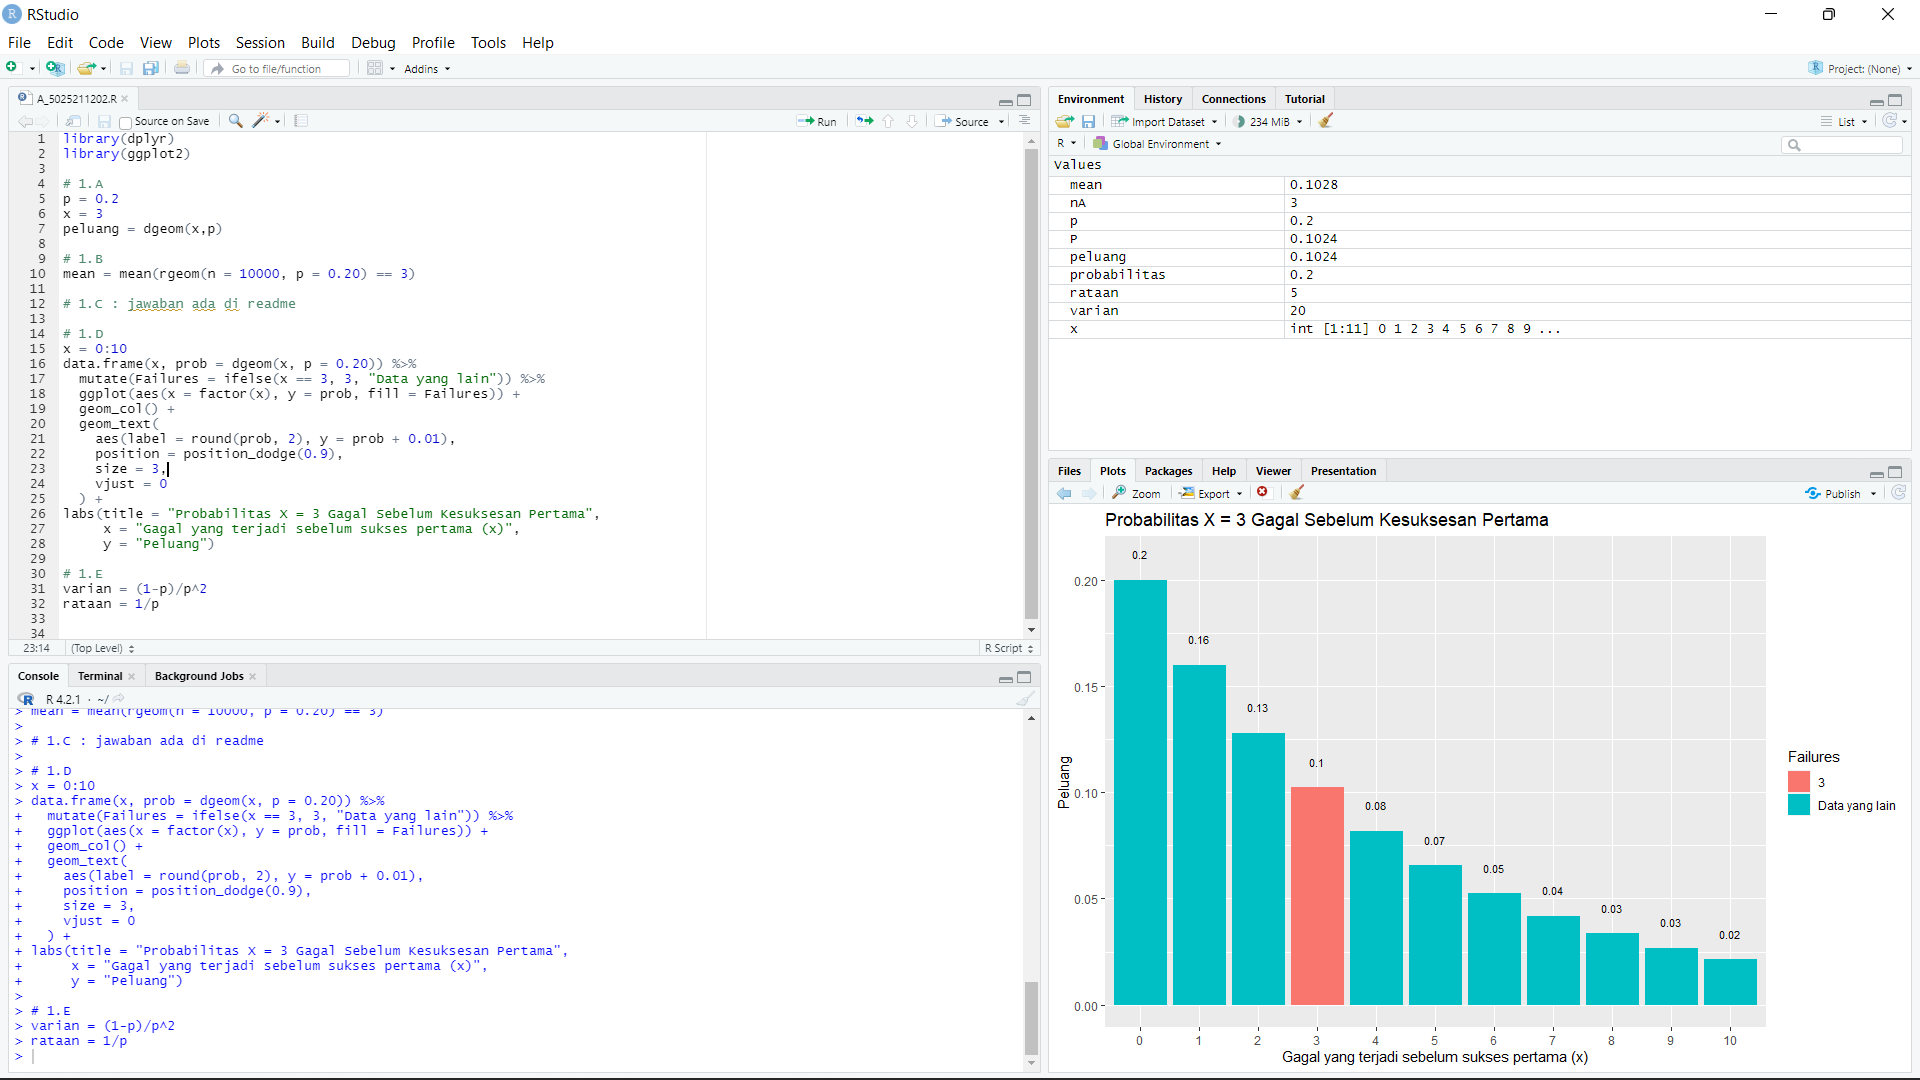Open the Session menu

tap(260, 43)
